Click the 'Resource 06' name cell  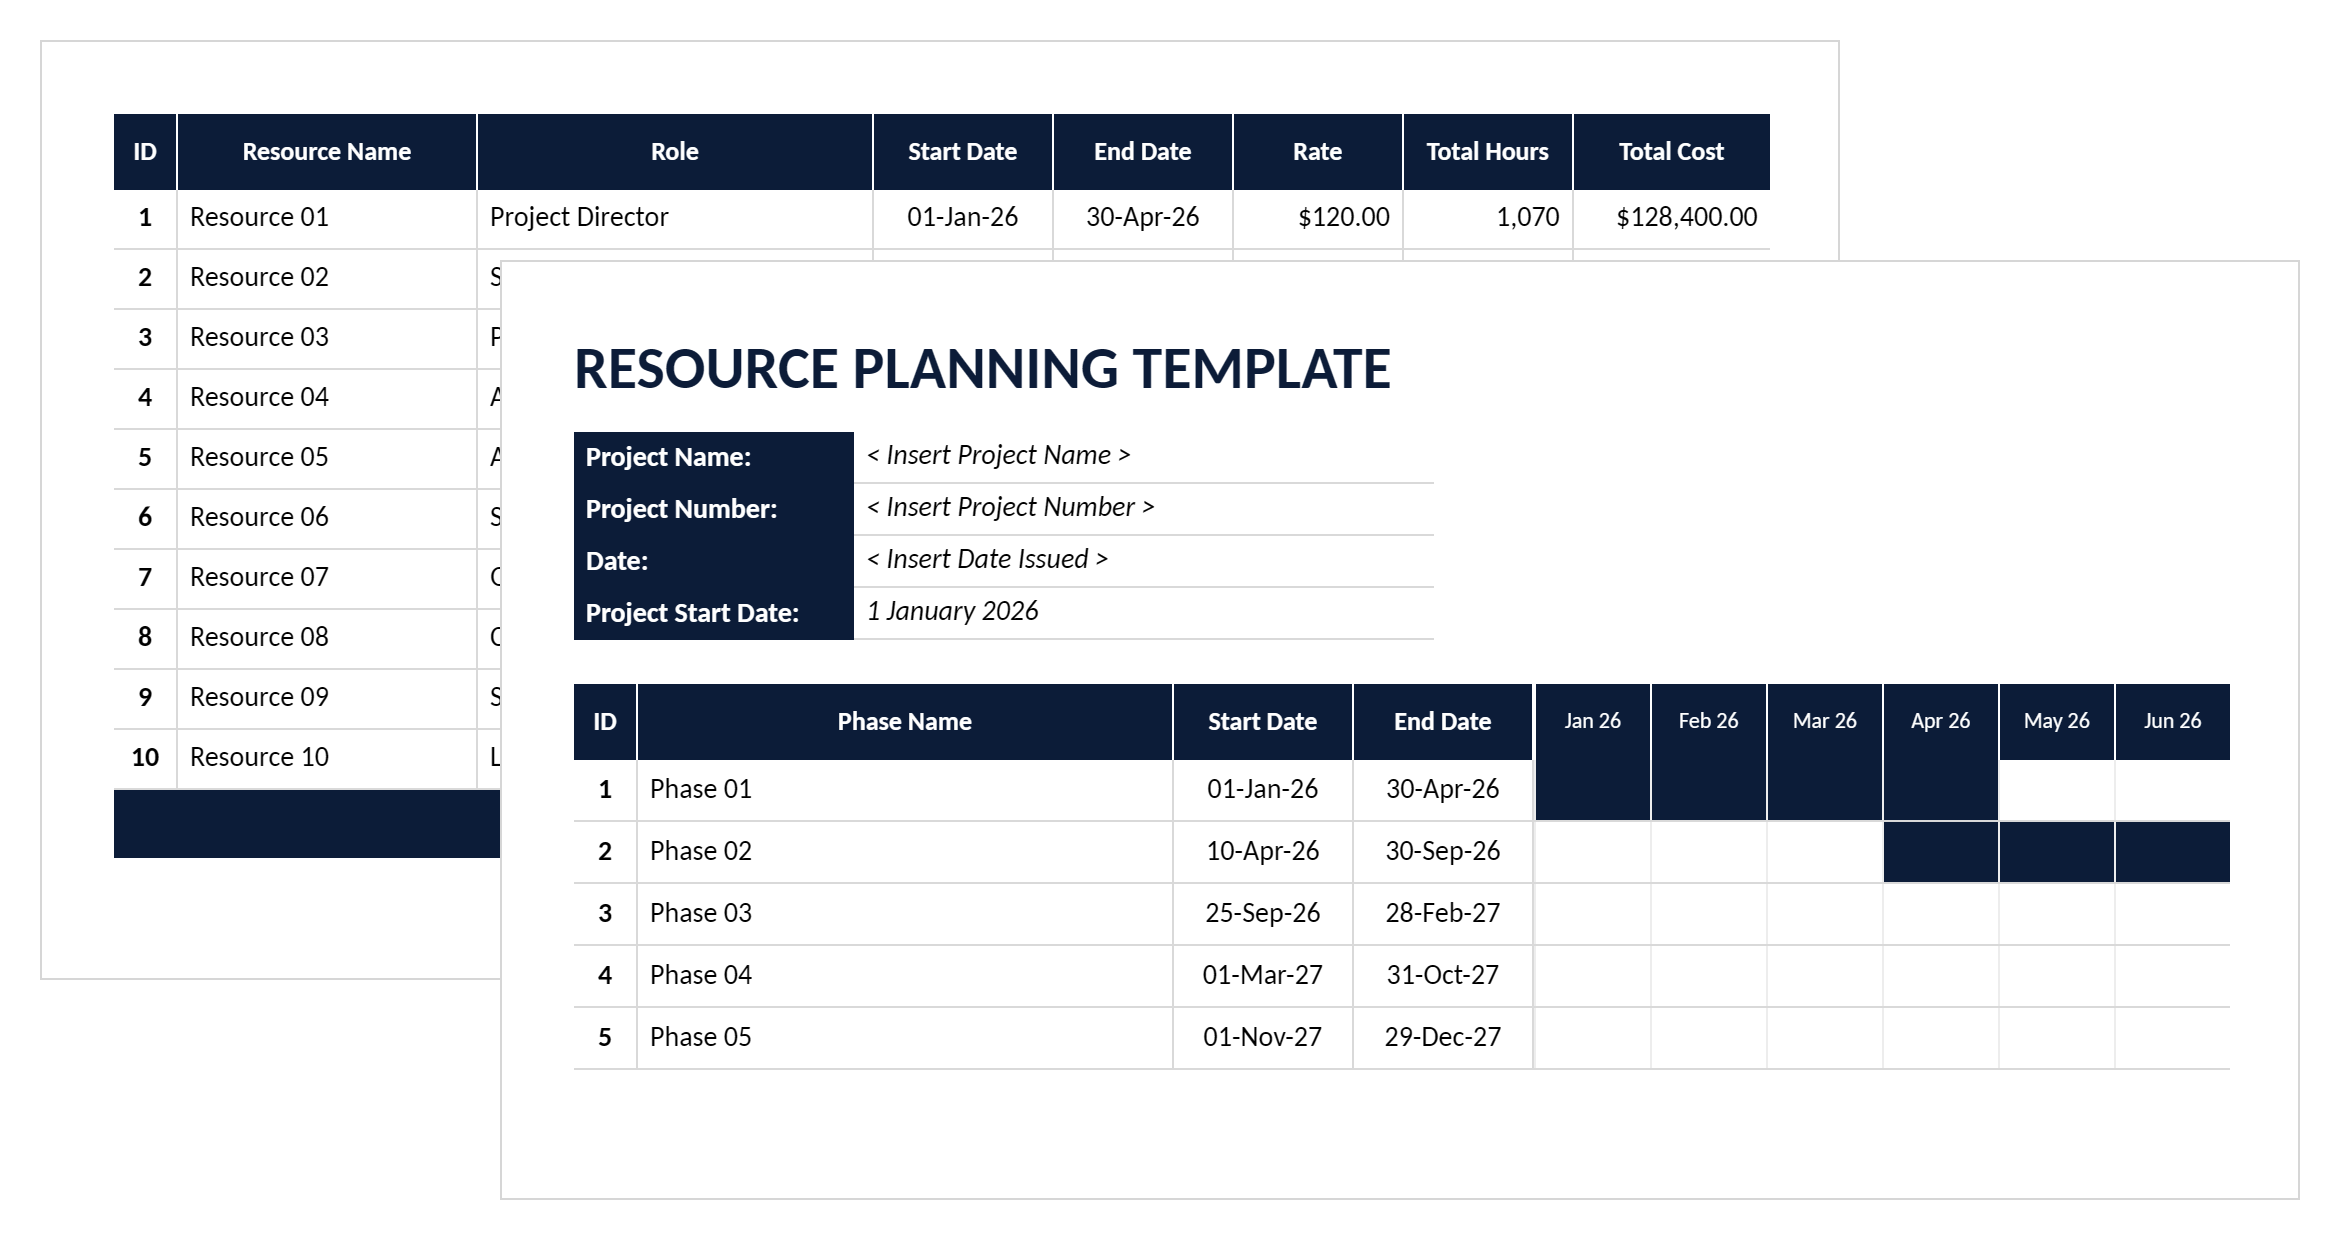point(326,518)
